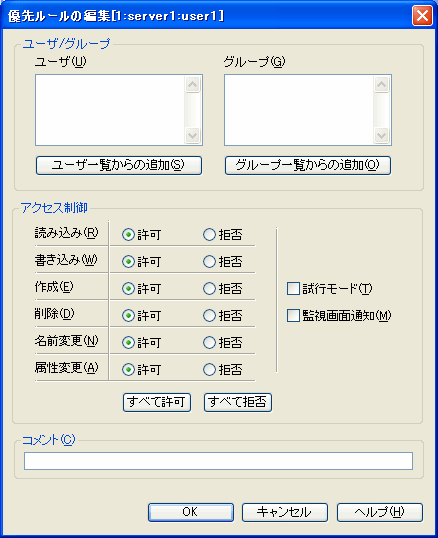Open help with ヘルプ(H) button

[x=380, y=512]
